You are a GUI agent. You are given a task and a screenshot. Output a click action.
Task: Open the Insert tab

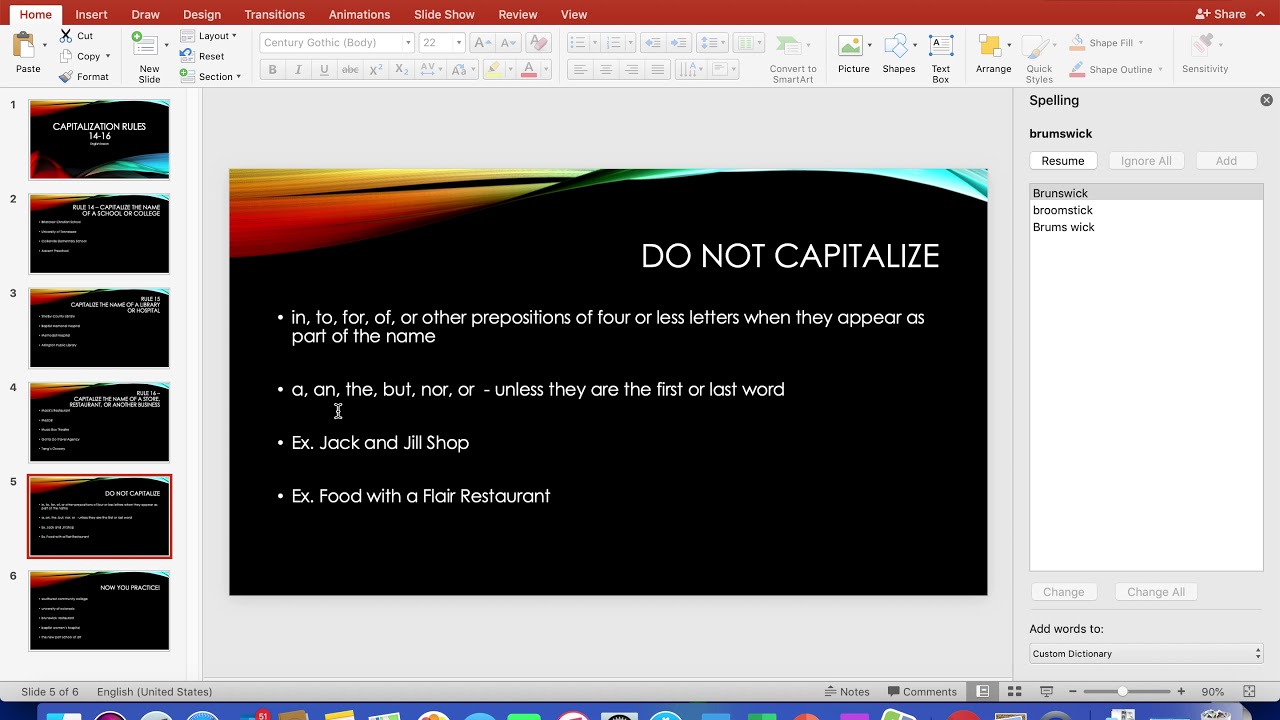[91, 15]
